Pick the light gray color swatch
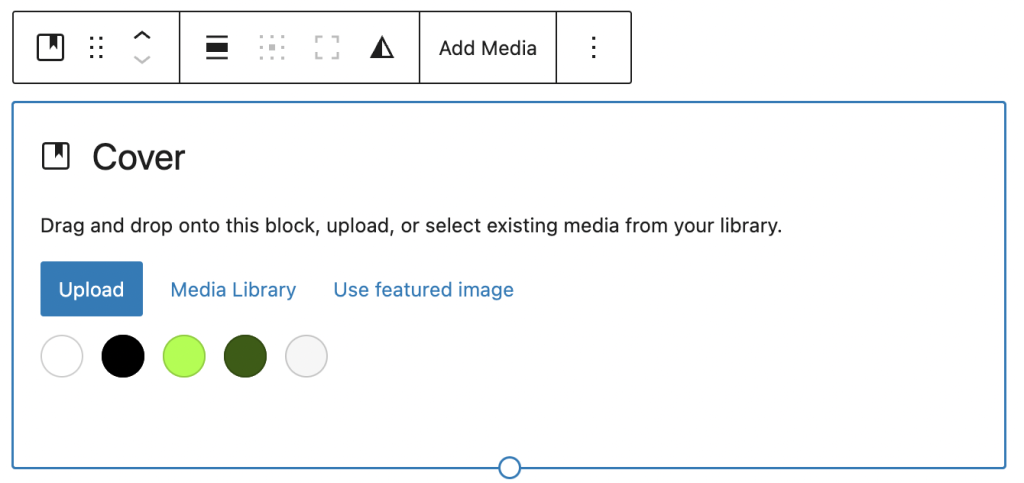This screenshot has width=1024, height=483. (306, 356)
